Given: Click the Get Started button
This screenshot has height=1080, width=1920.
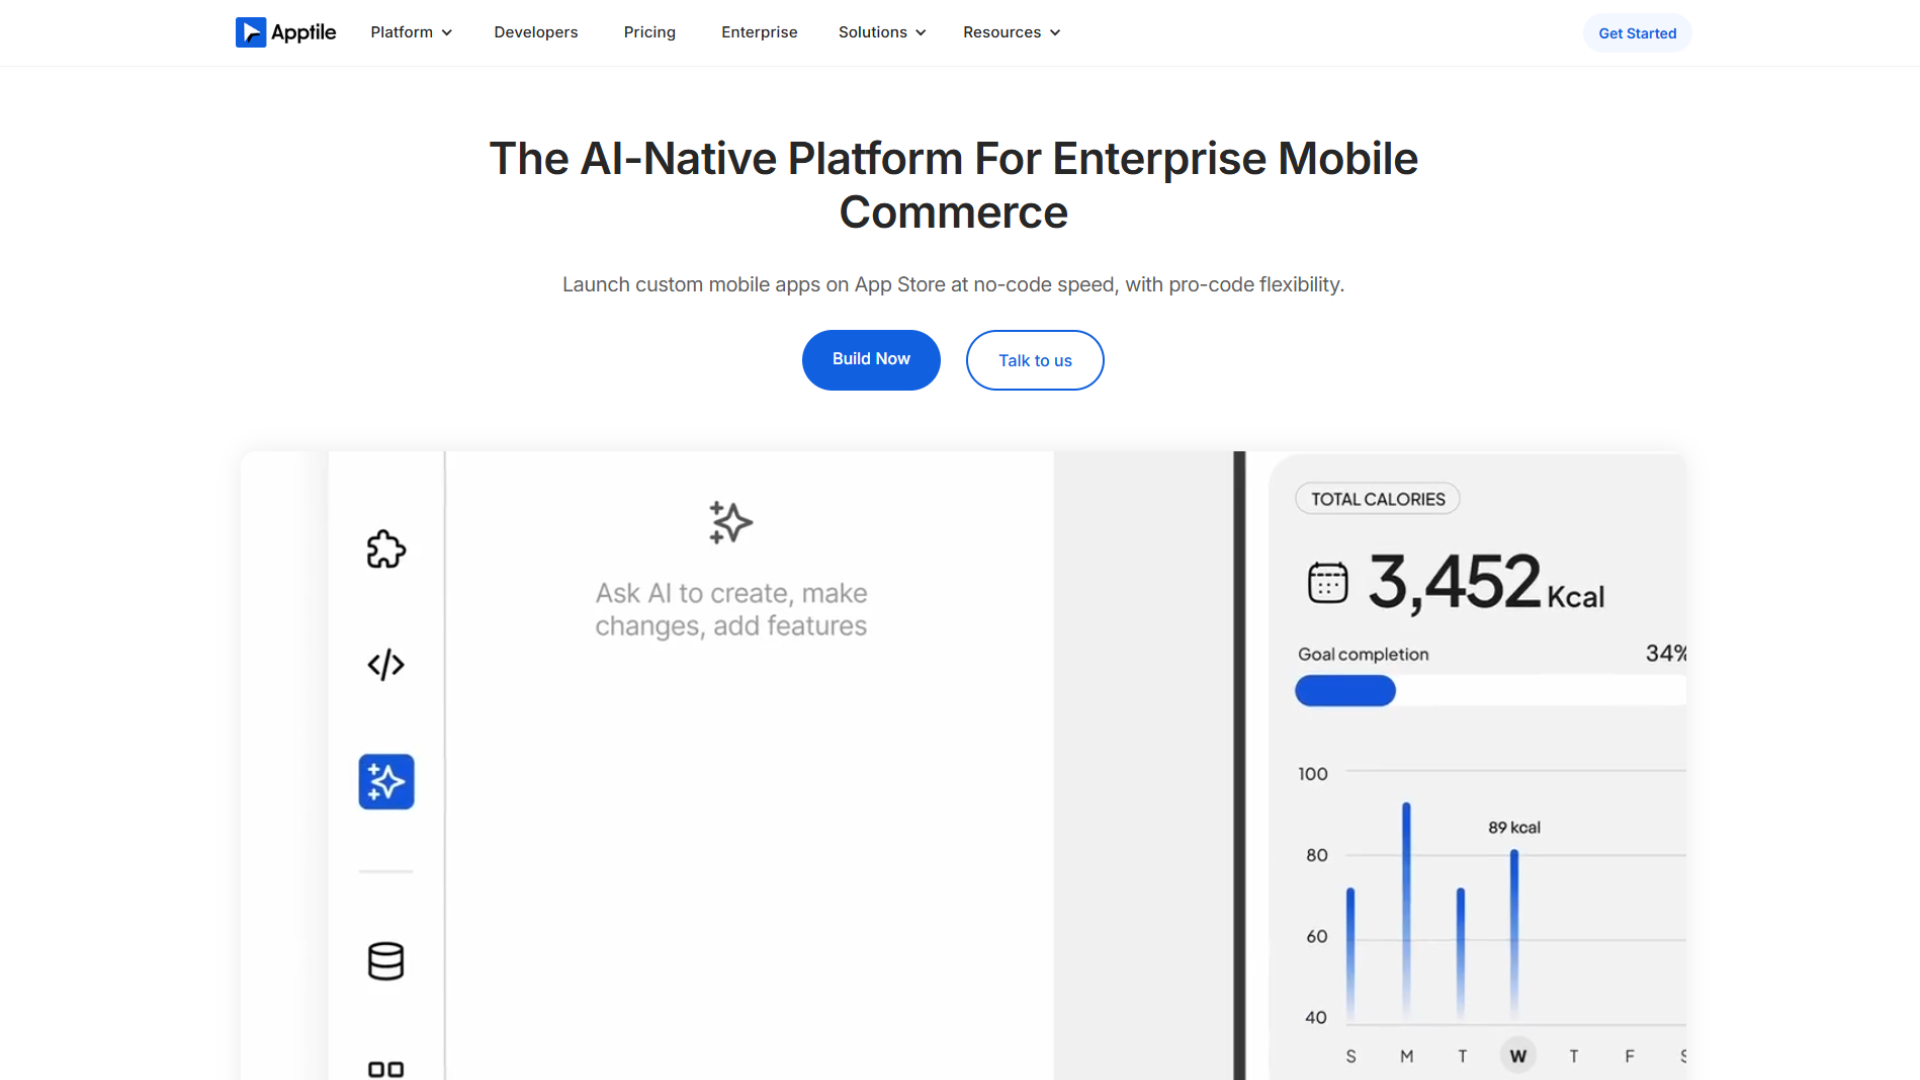Looking at the screenshot, I should click(x=1637, y=33).
